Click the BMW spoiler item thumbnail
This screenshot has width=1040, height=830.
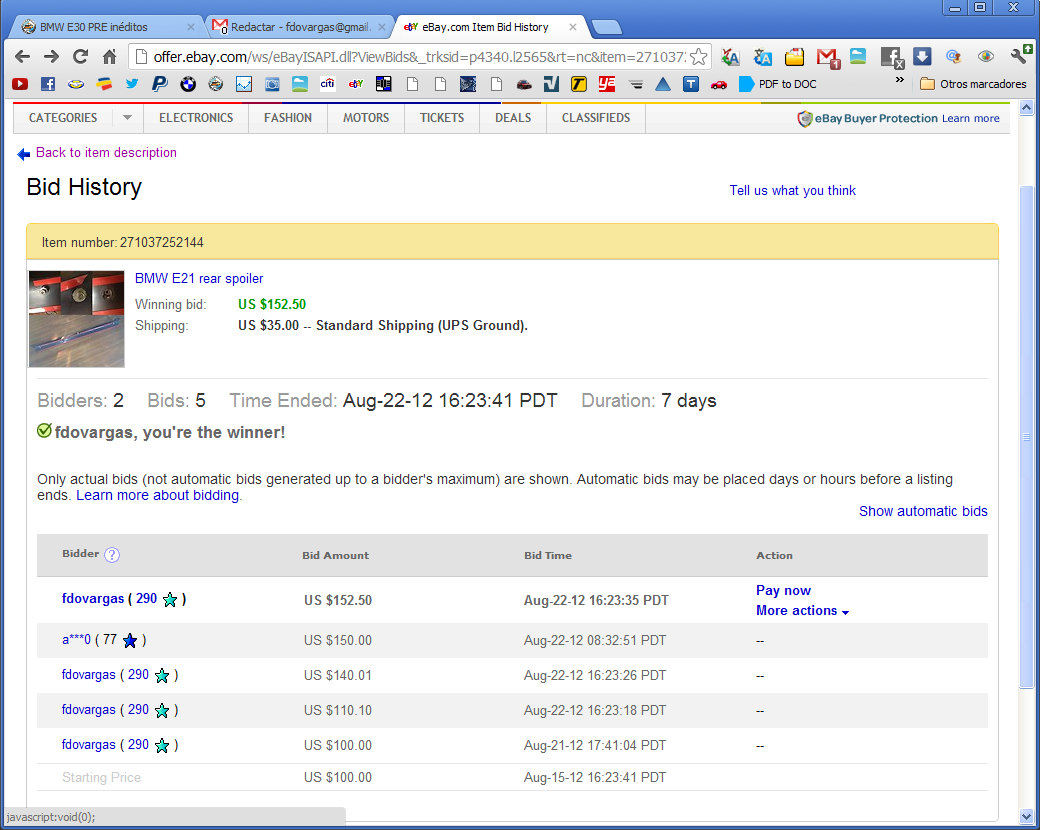tap(76, 318)
